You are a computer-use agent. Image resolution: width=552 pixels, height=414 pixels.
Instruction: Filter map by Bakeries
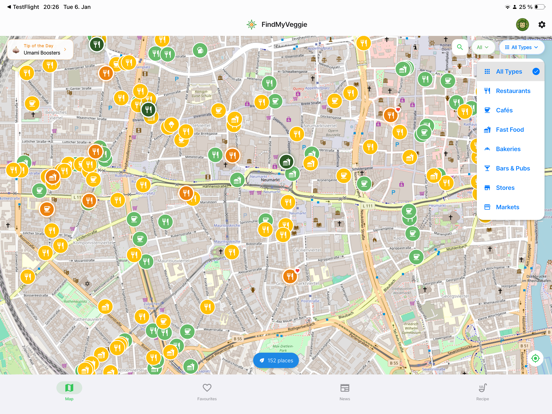(510, 149)
